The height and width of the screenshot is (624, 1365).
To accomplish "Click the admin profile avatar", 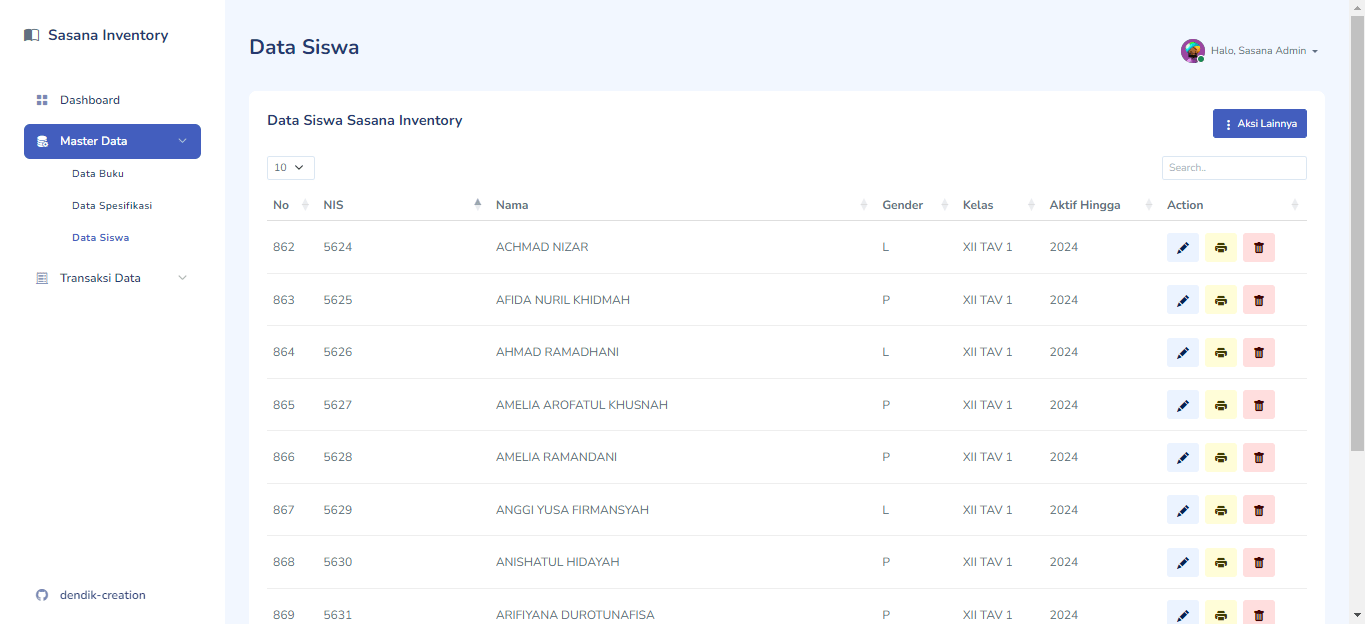I will pyautogui.click(x=1192, y=51).
